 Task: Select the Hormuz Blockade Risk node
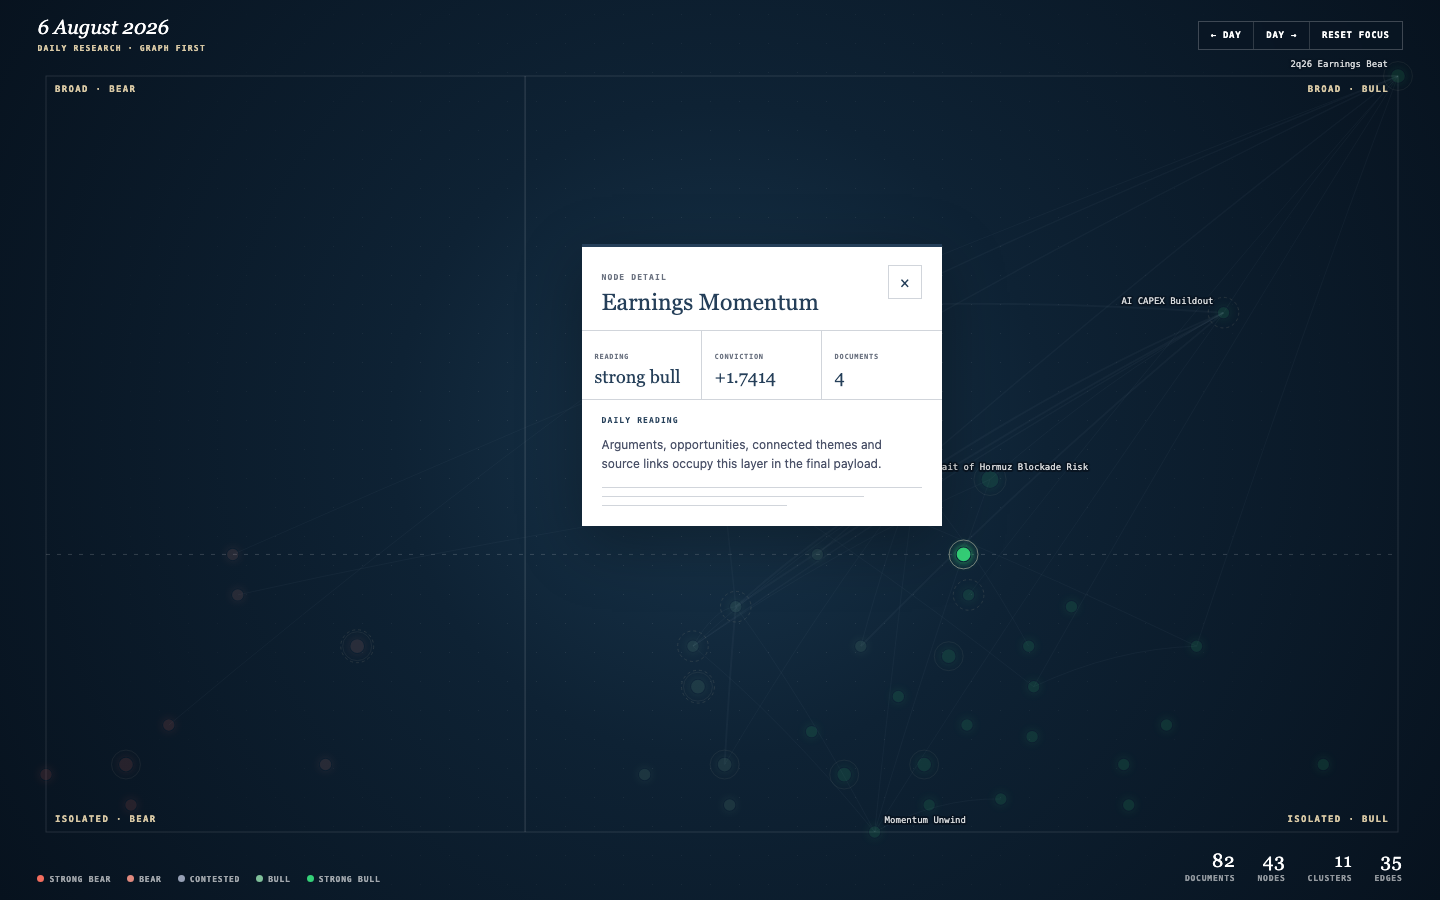990,481
